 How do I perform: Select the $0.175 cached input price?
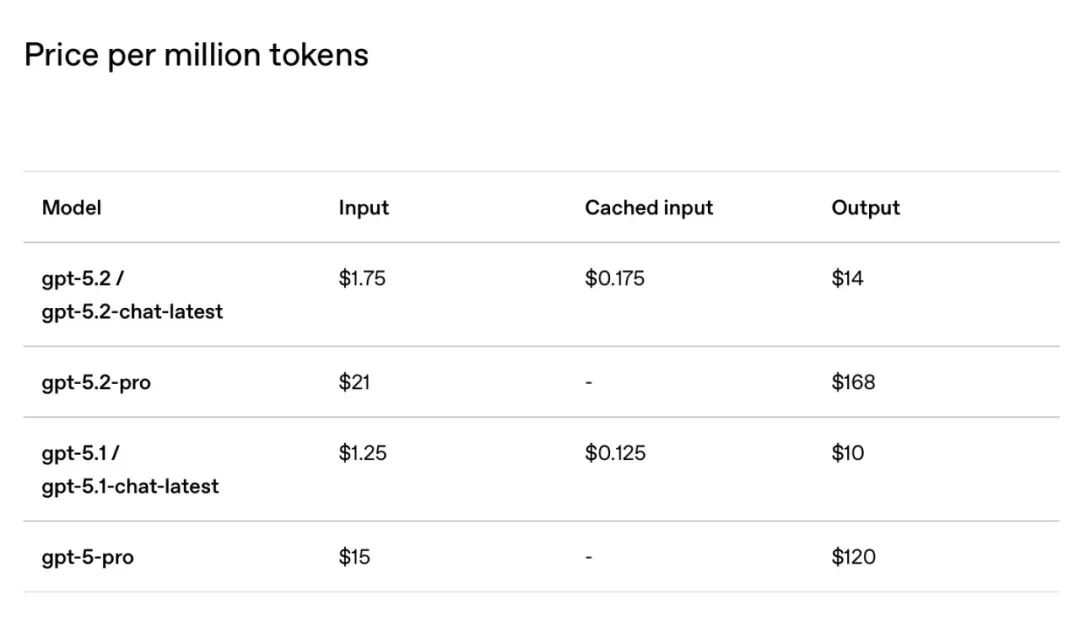tap(615, 279)
